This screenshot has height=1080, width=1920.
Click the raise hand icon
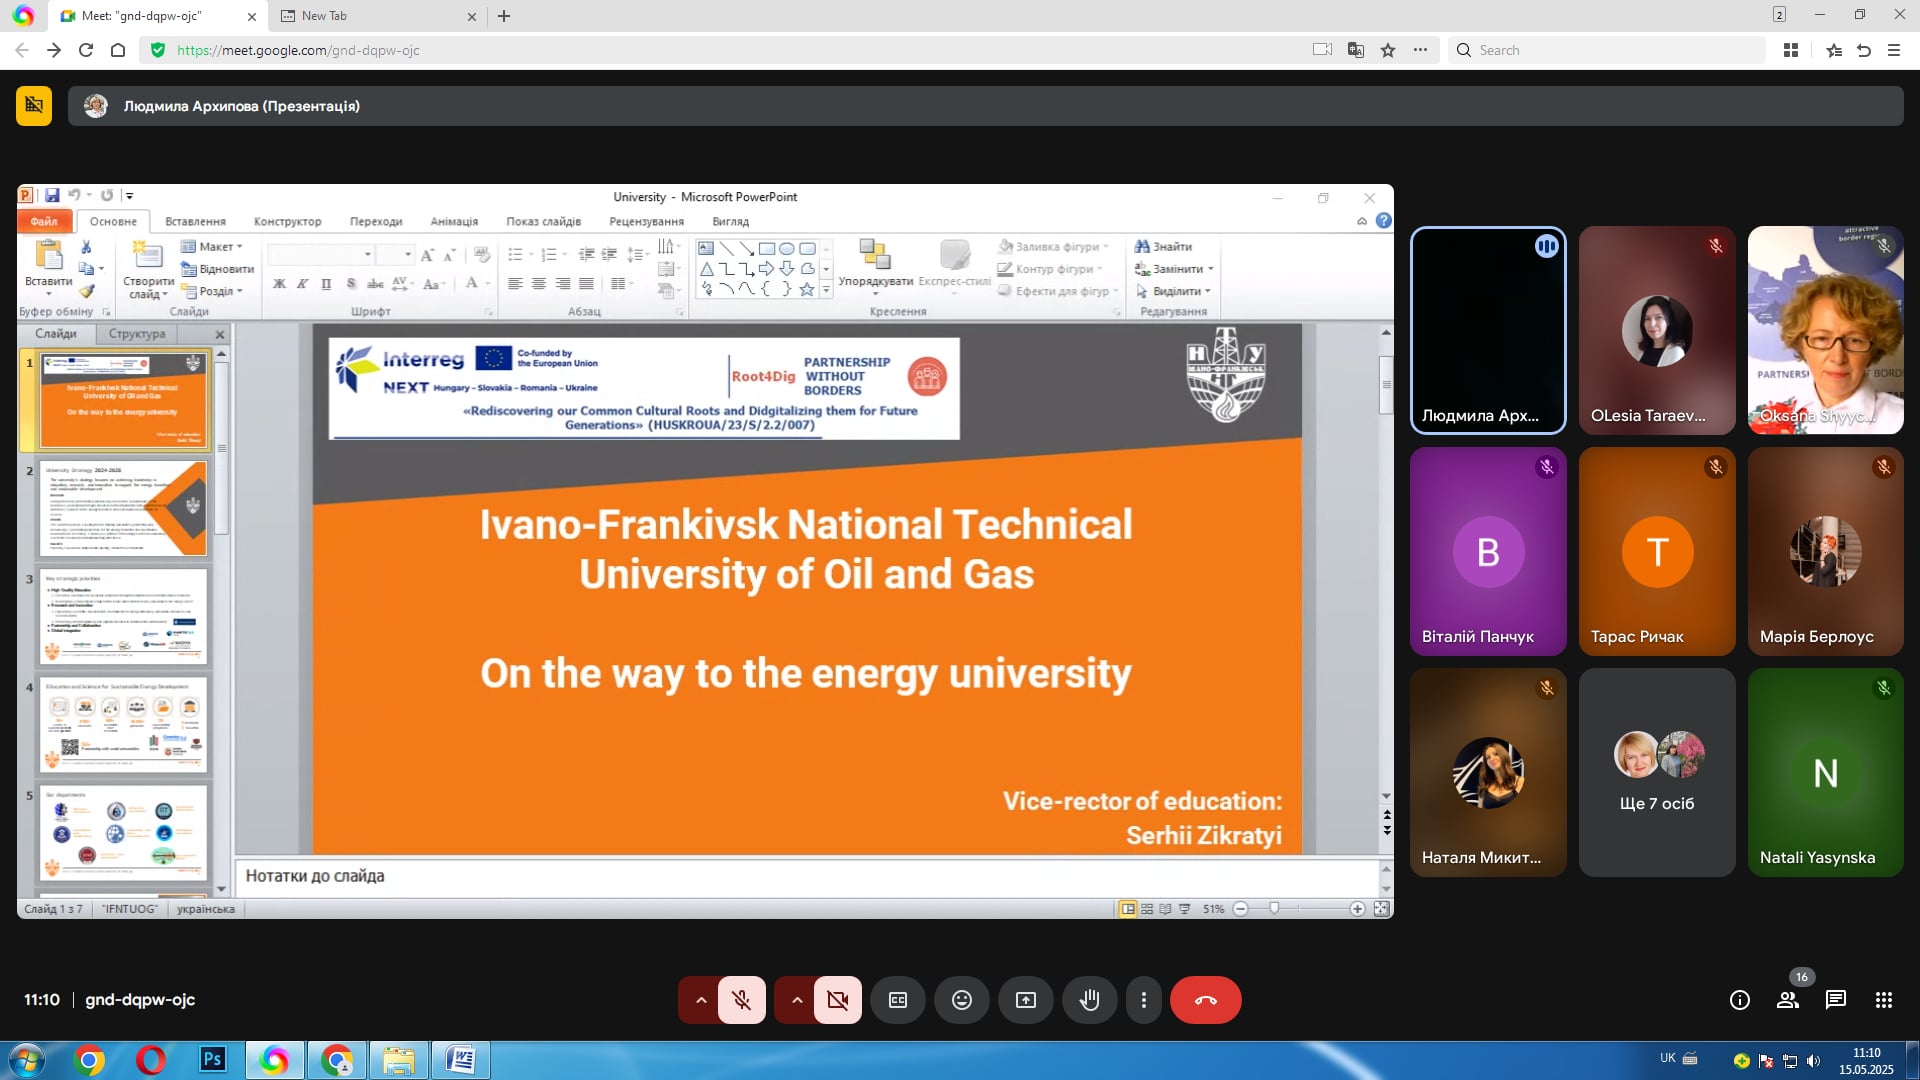tap(1089, 1000)
